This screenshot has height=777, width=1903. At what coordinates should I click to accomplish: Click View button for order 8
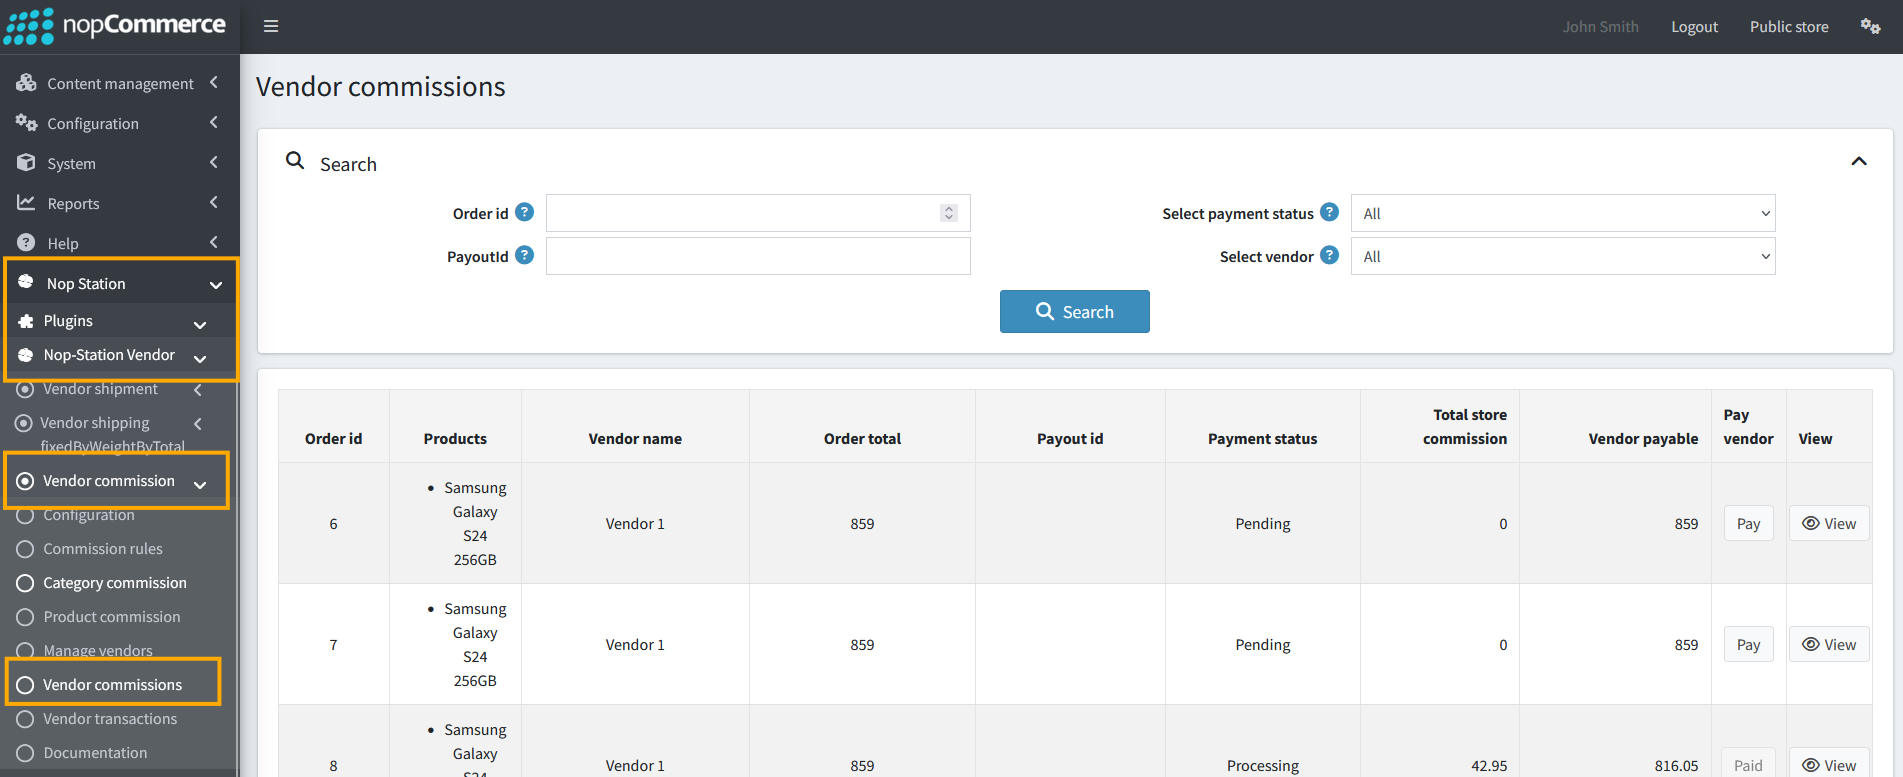pos(1829,763)
